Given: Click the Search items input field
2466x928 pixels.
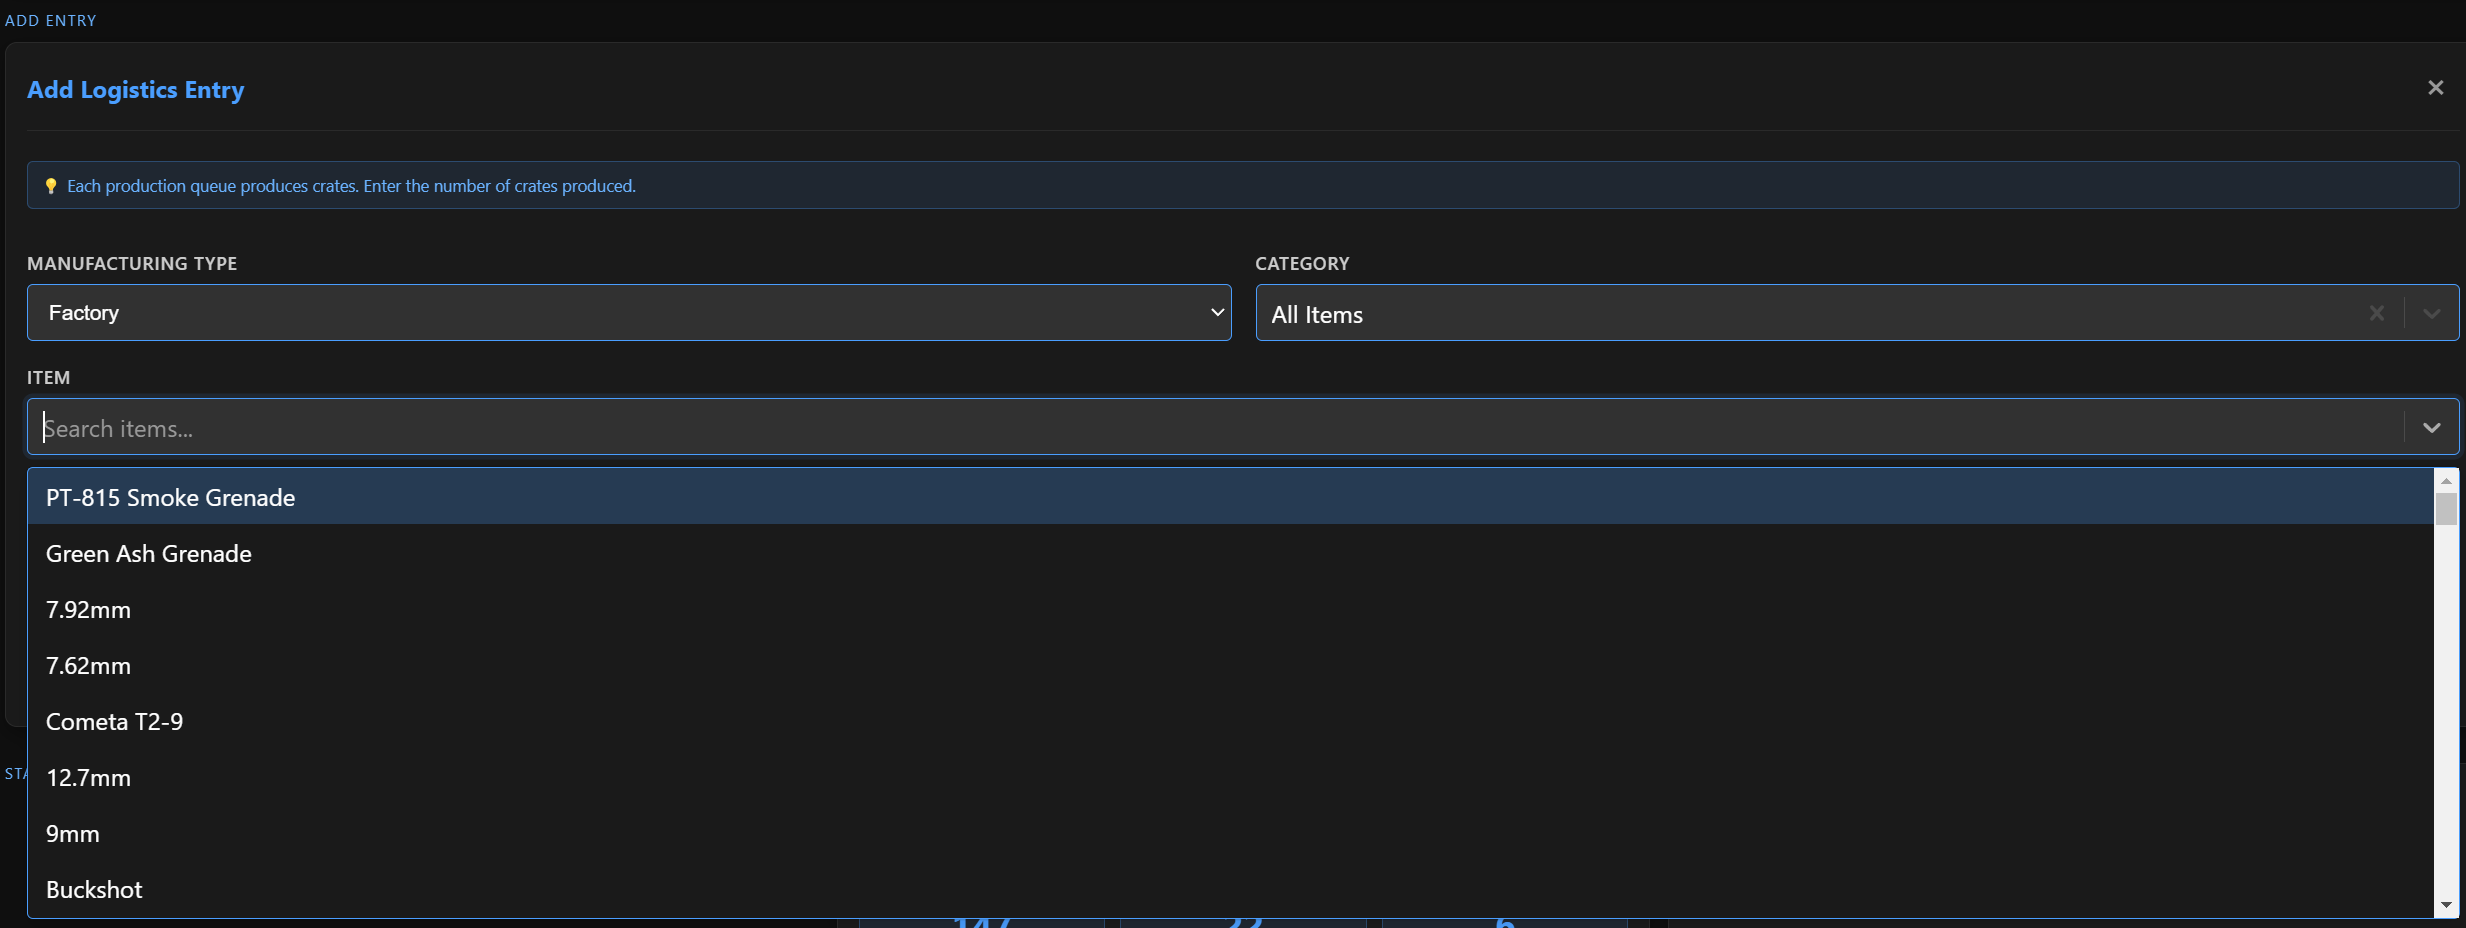Looking at the screenshot, I should [1200, 428].
